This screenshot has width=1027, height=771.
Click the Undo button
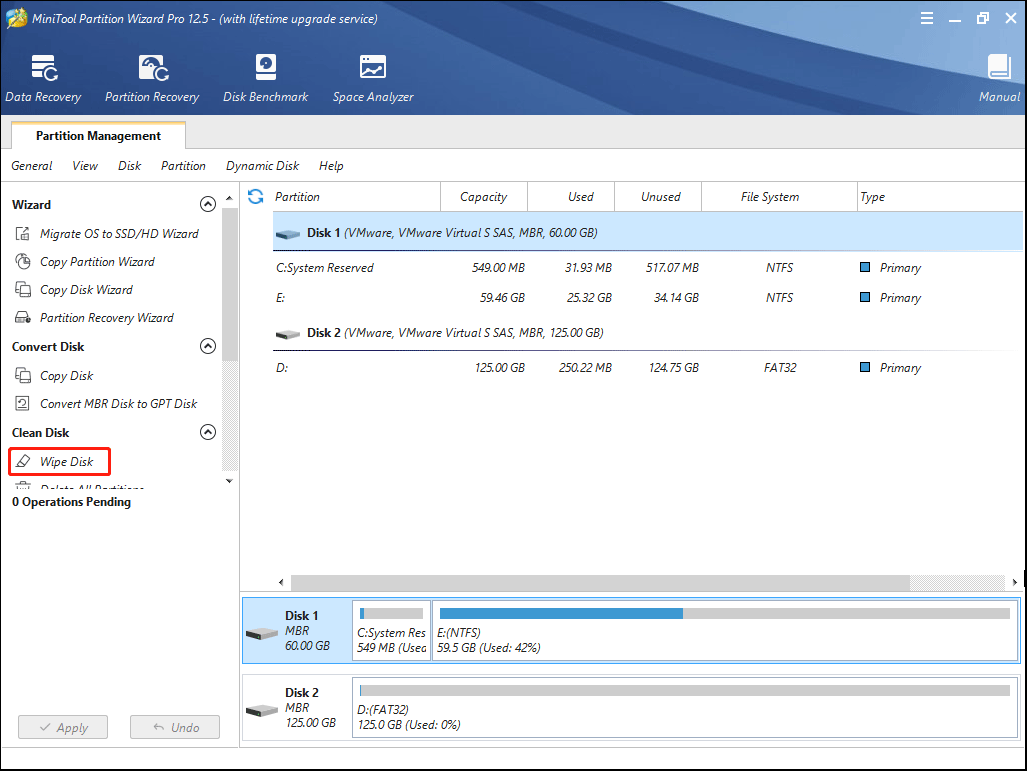point(175,727)
